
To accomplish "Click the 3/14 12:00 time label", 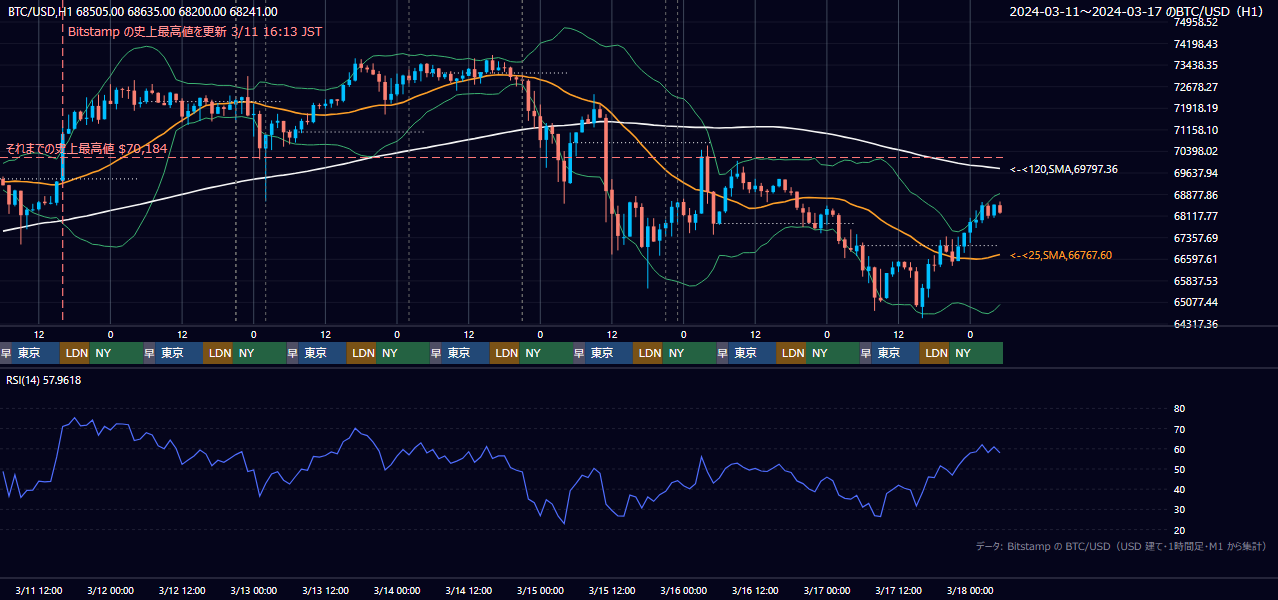I will pos(467,590).
